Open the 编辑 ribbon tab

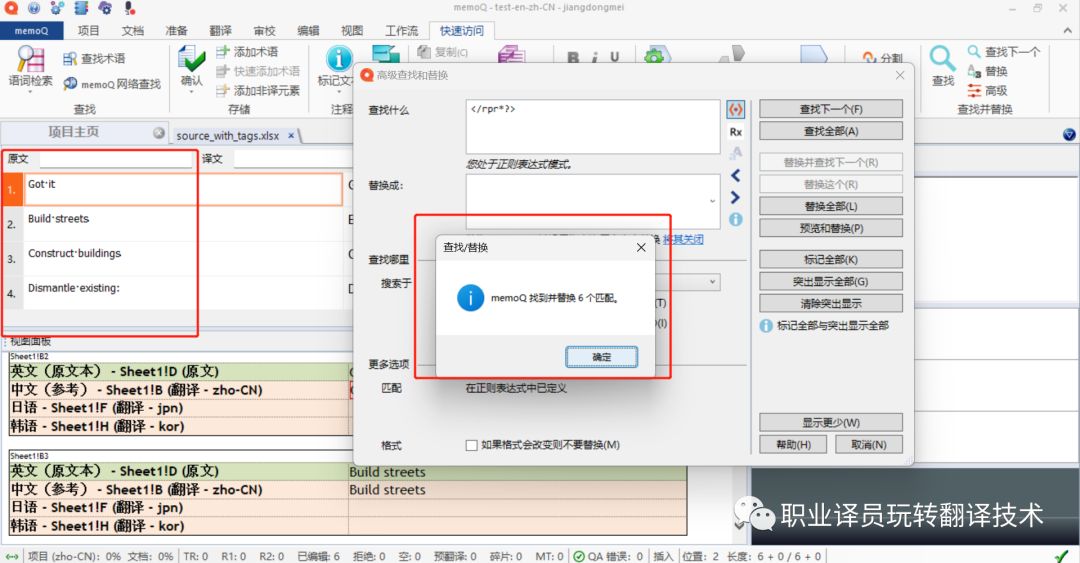click(308, 30)
